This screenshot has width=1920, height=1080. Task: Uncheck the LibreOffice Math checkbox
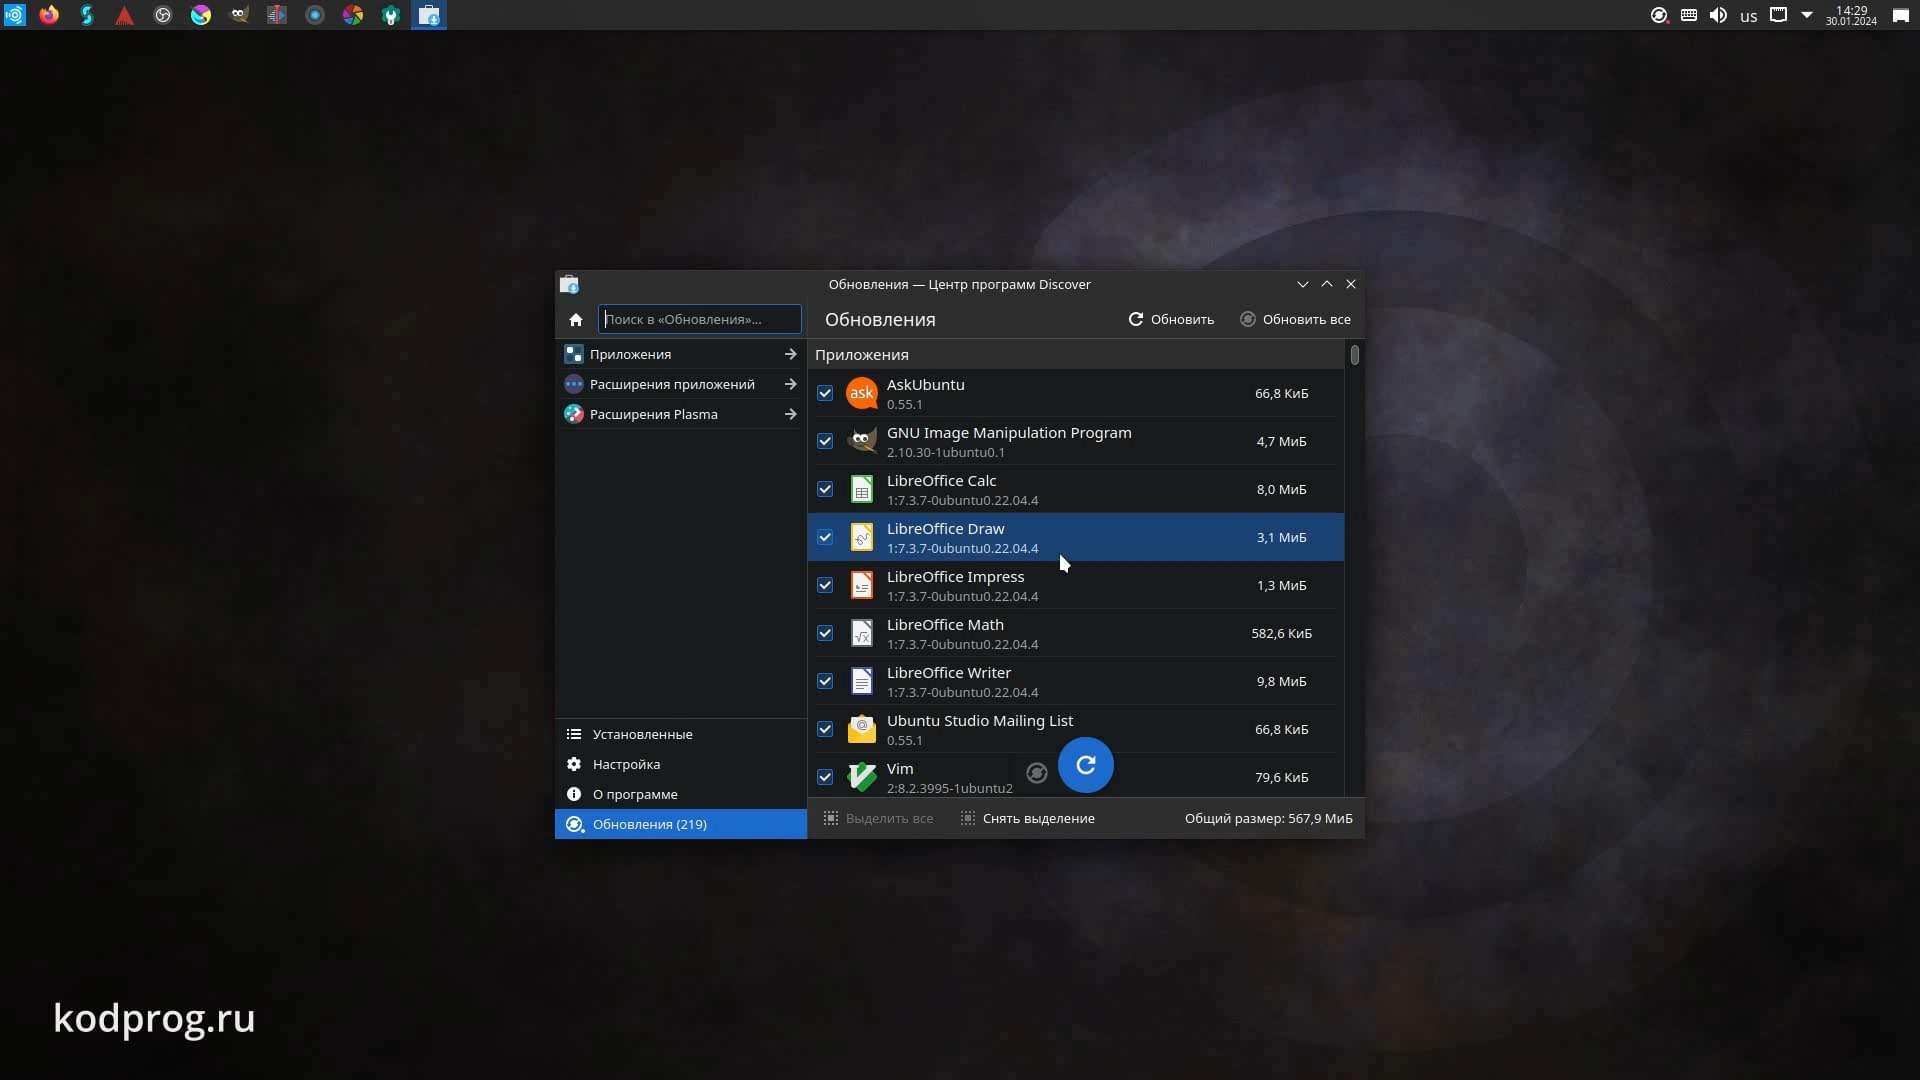pyautogui.click(x=825, y=633)
